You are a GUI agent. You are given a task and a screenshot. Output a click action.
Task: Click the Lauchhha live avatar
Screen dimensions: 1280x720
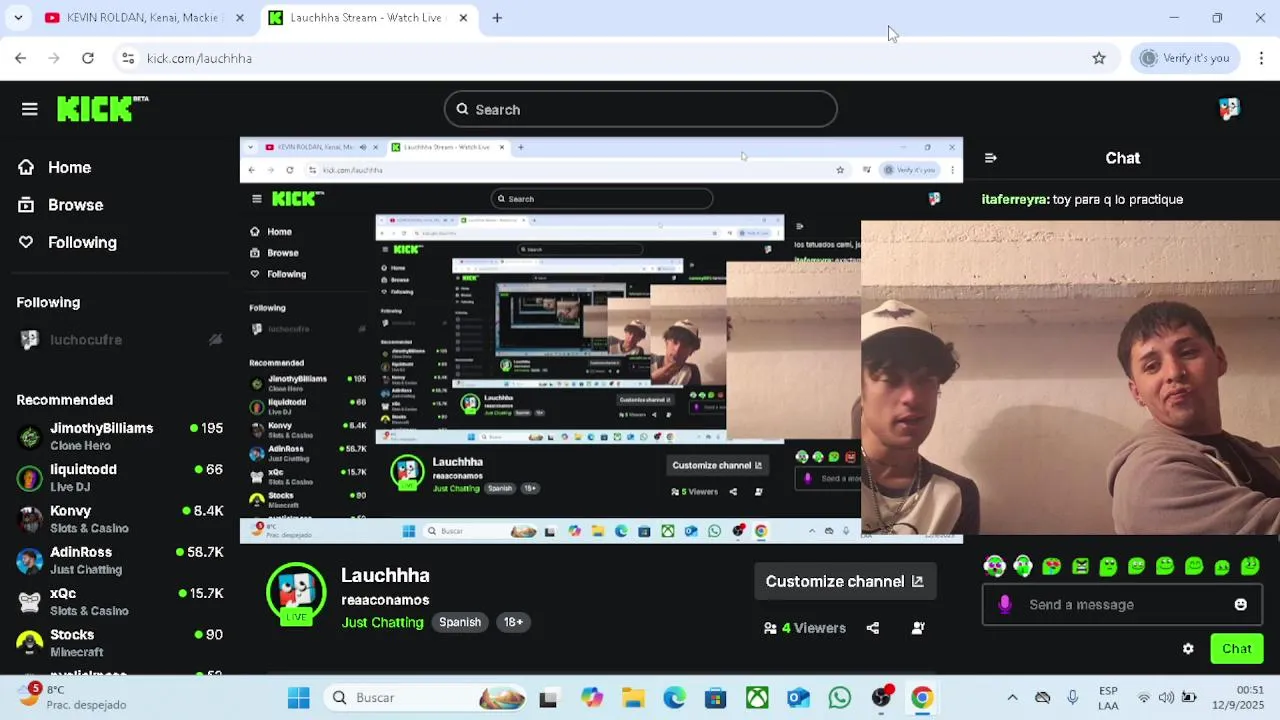pos(296,592)
